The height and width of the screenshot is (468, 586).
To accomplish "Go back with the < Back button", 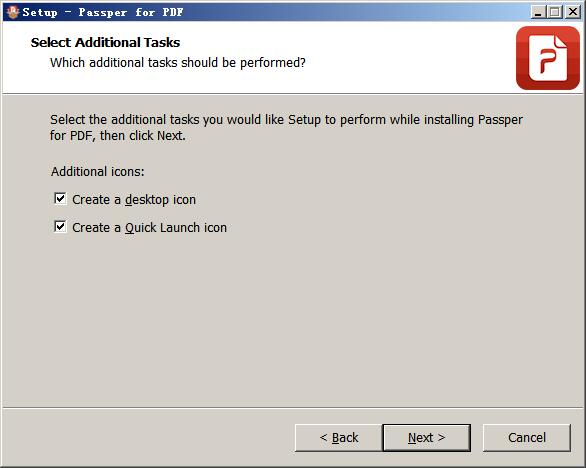I will point(339,438).
